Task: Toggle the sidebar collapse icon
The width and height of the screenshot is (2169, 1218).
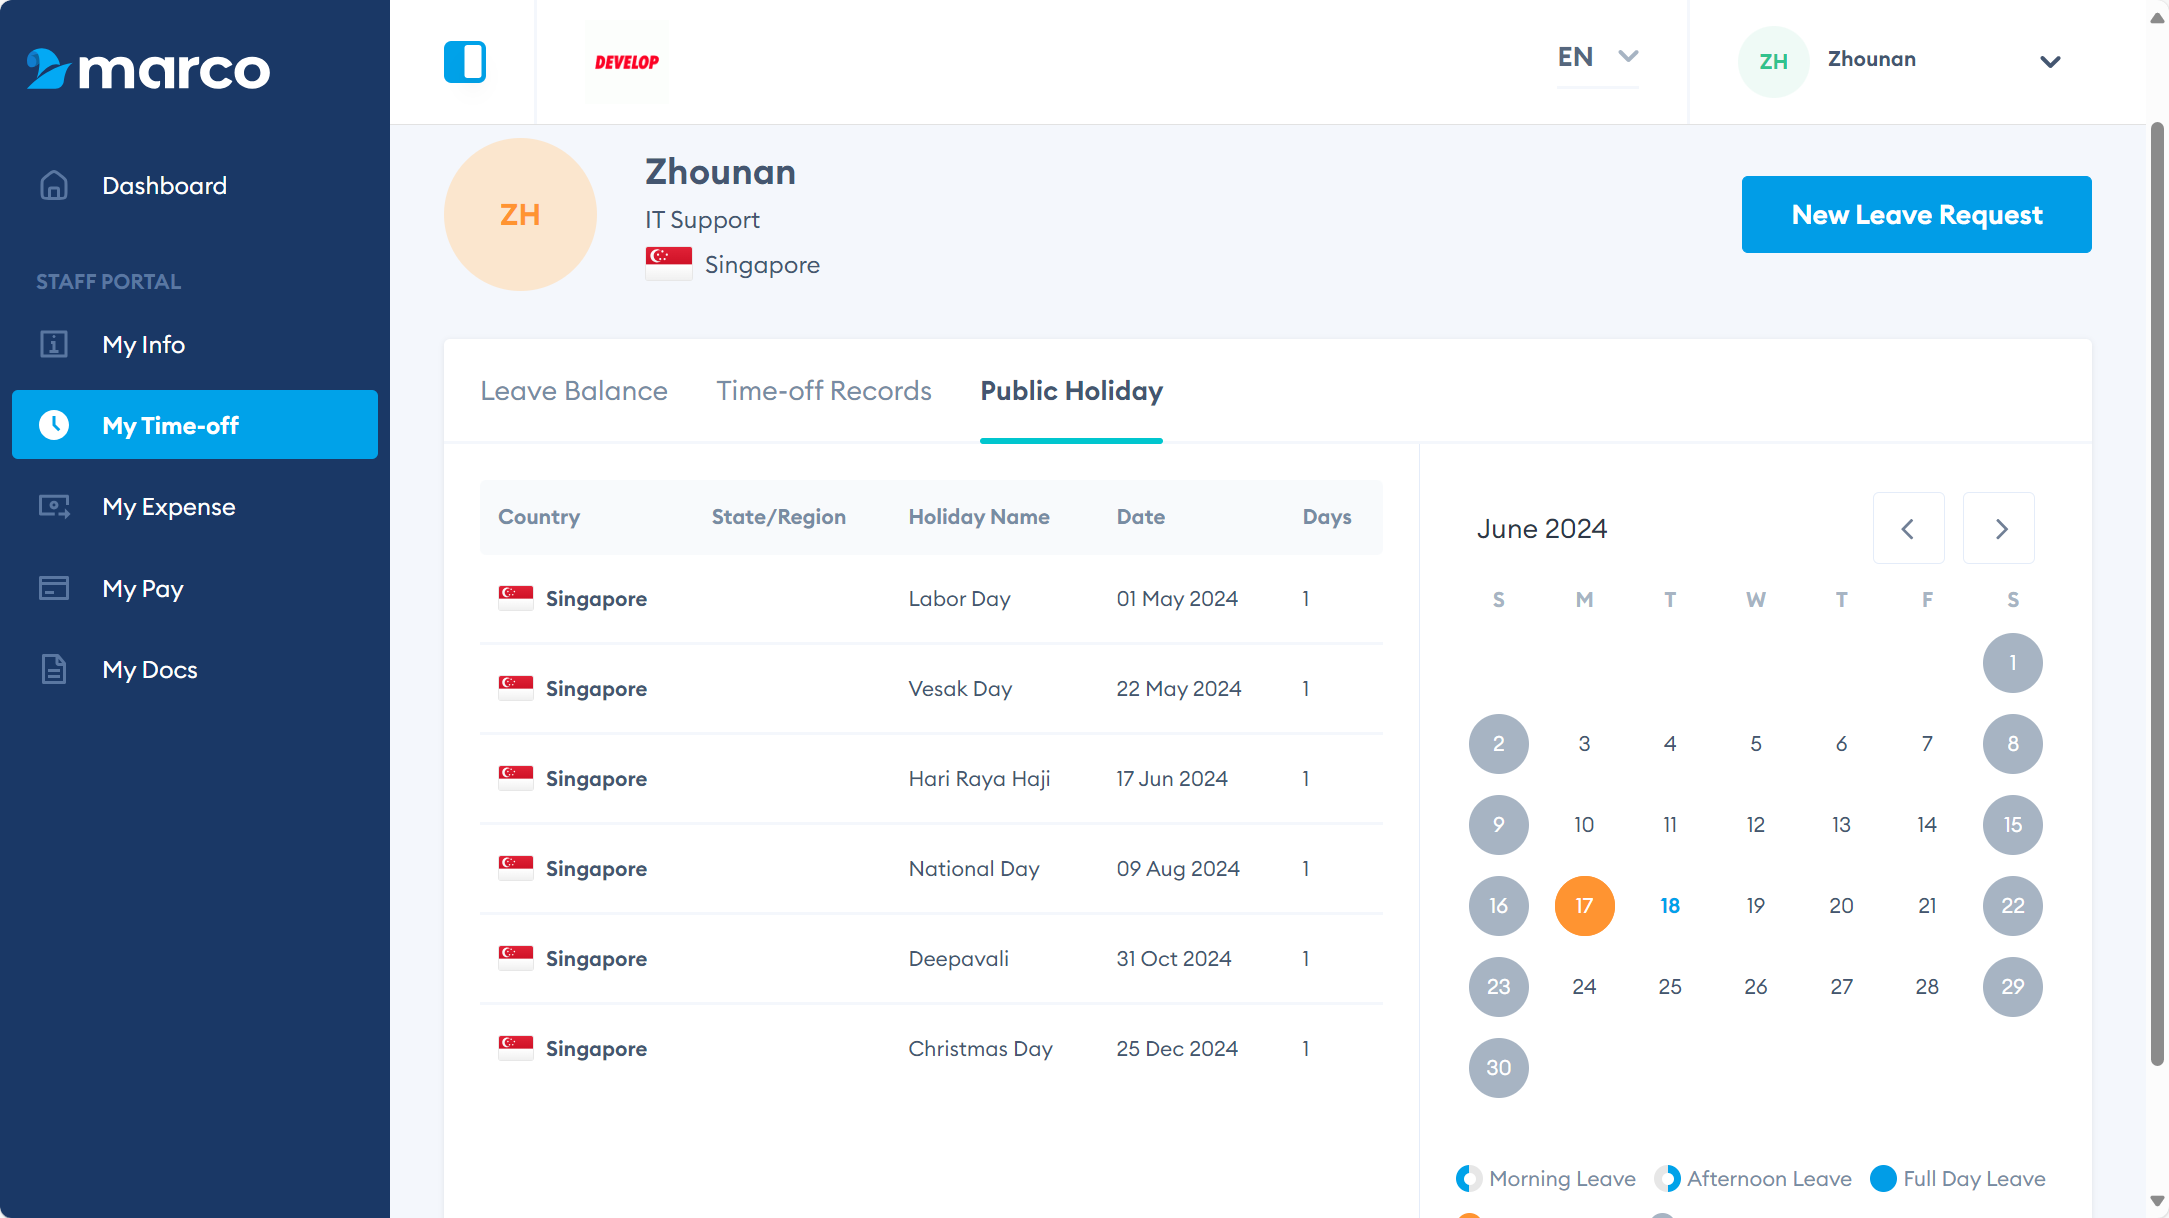Action: 465,62
